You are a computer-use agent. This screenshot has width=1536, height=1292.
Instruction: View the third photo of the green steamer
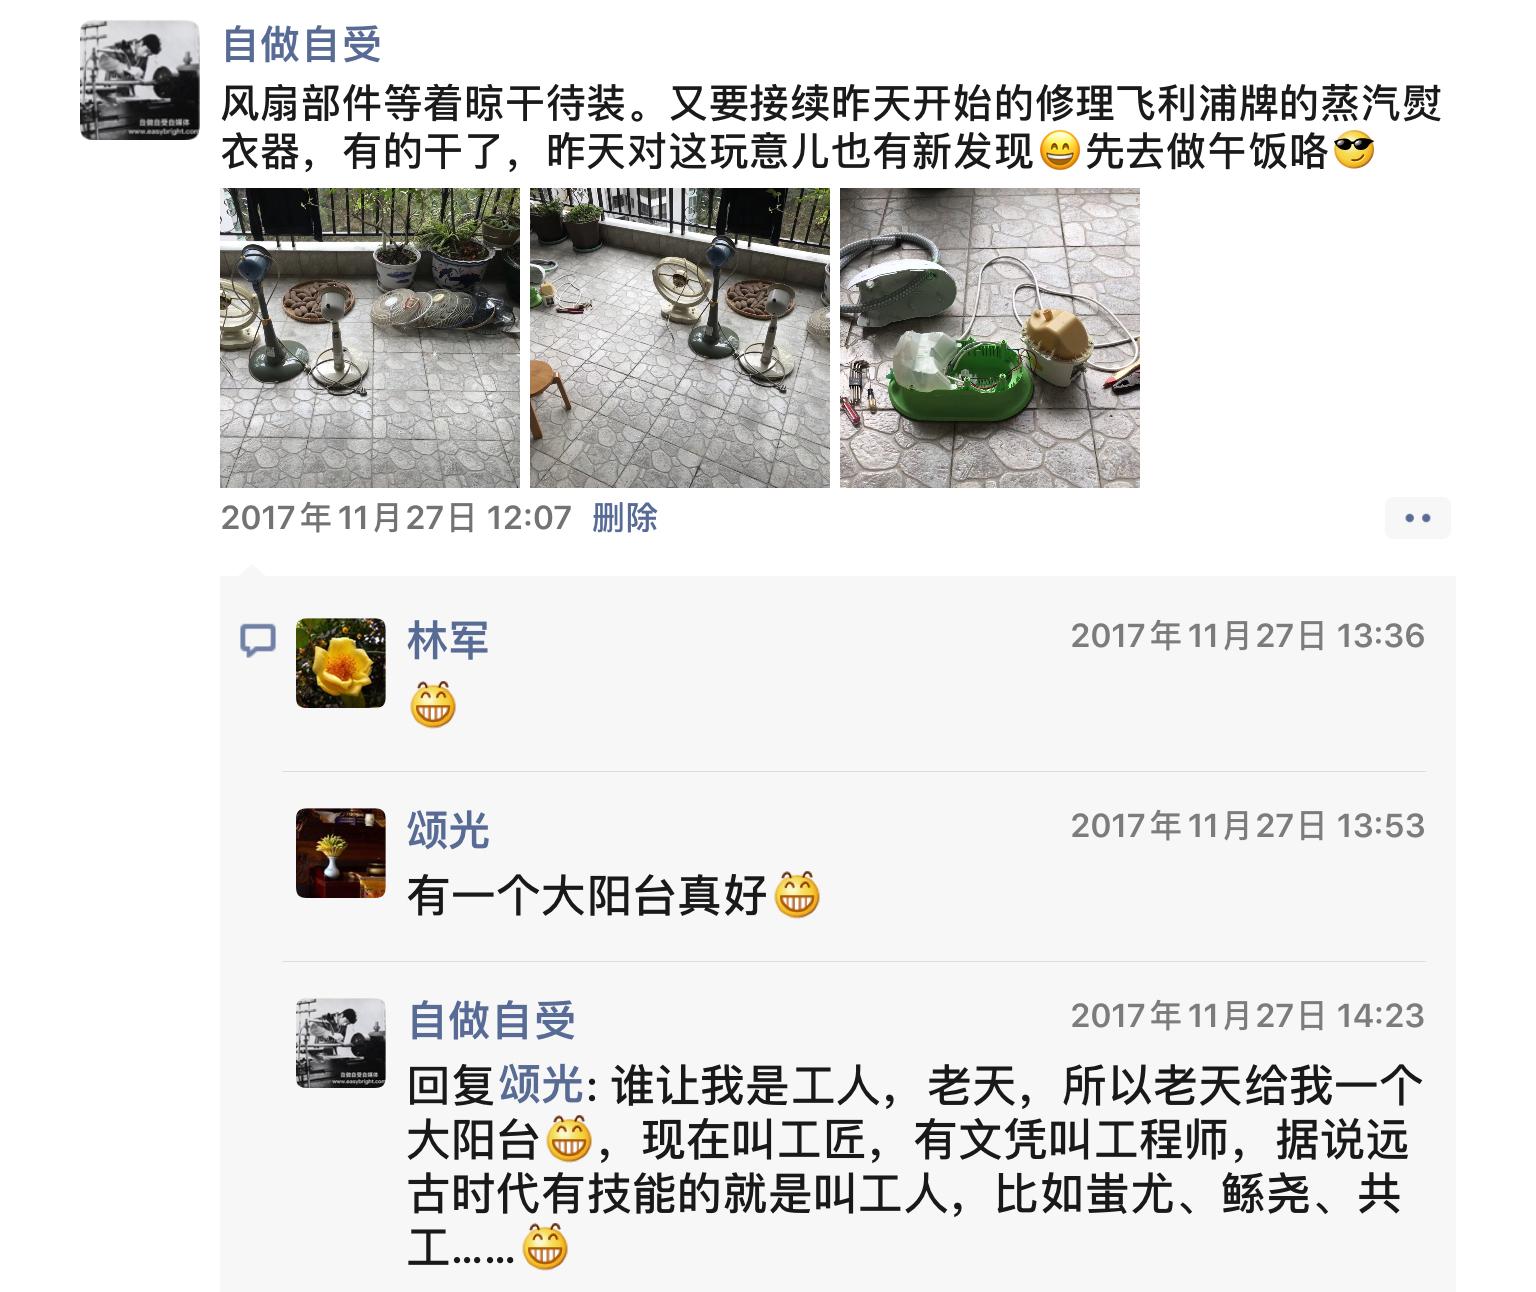click(990, 338)
